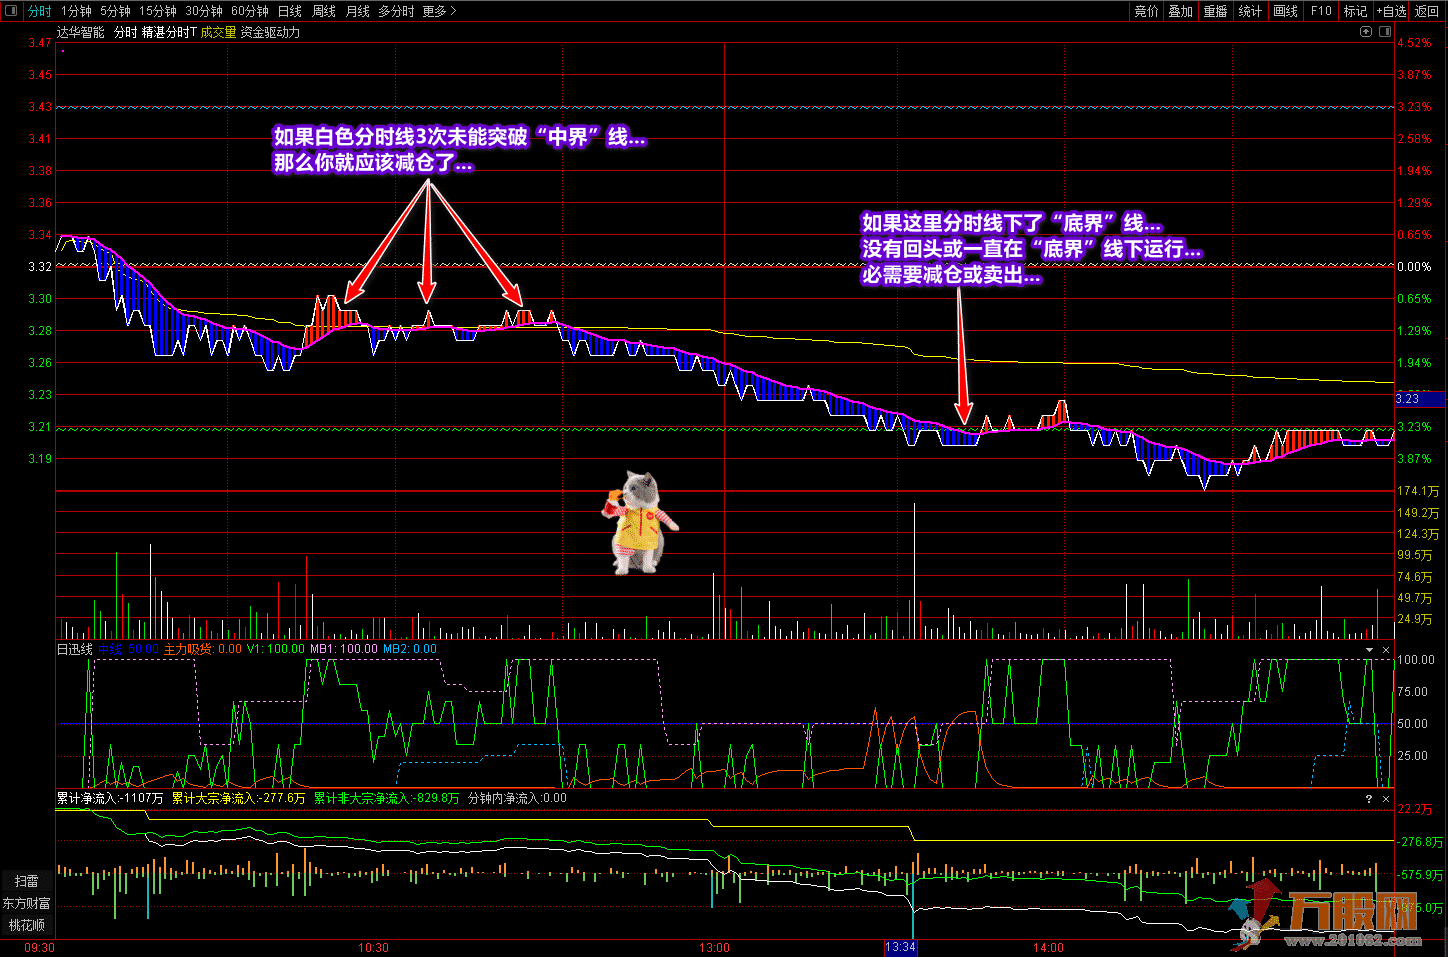Start the 重播 replay function

click(1215, 11)
